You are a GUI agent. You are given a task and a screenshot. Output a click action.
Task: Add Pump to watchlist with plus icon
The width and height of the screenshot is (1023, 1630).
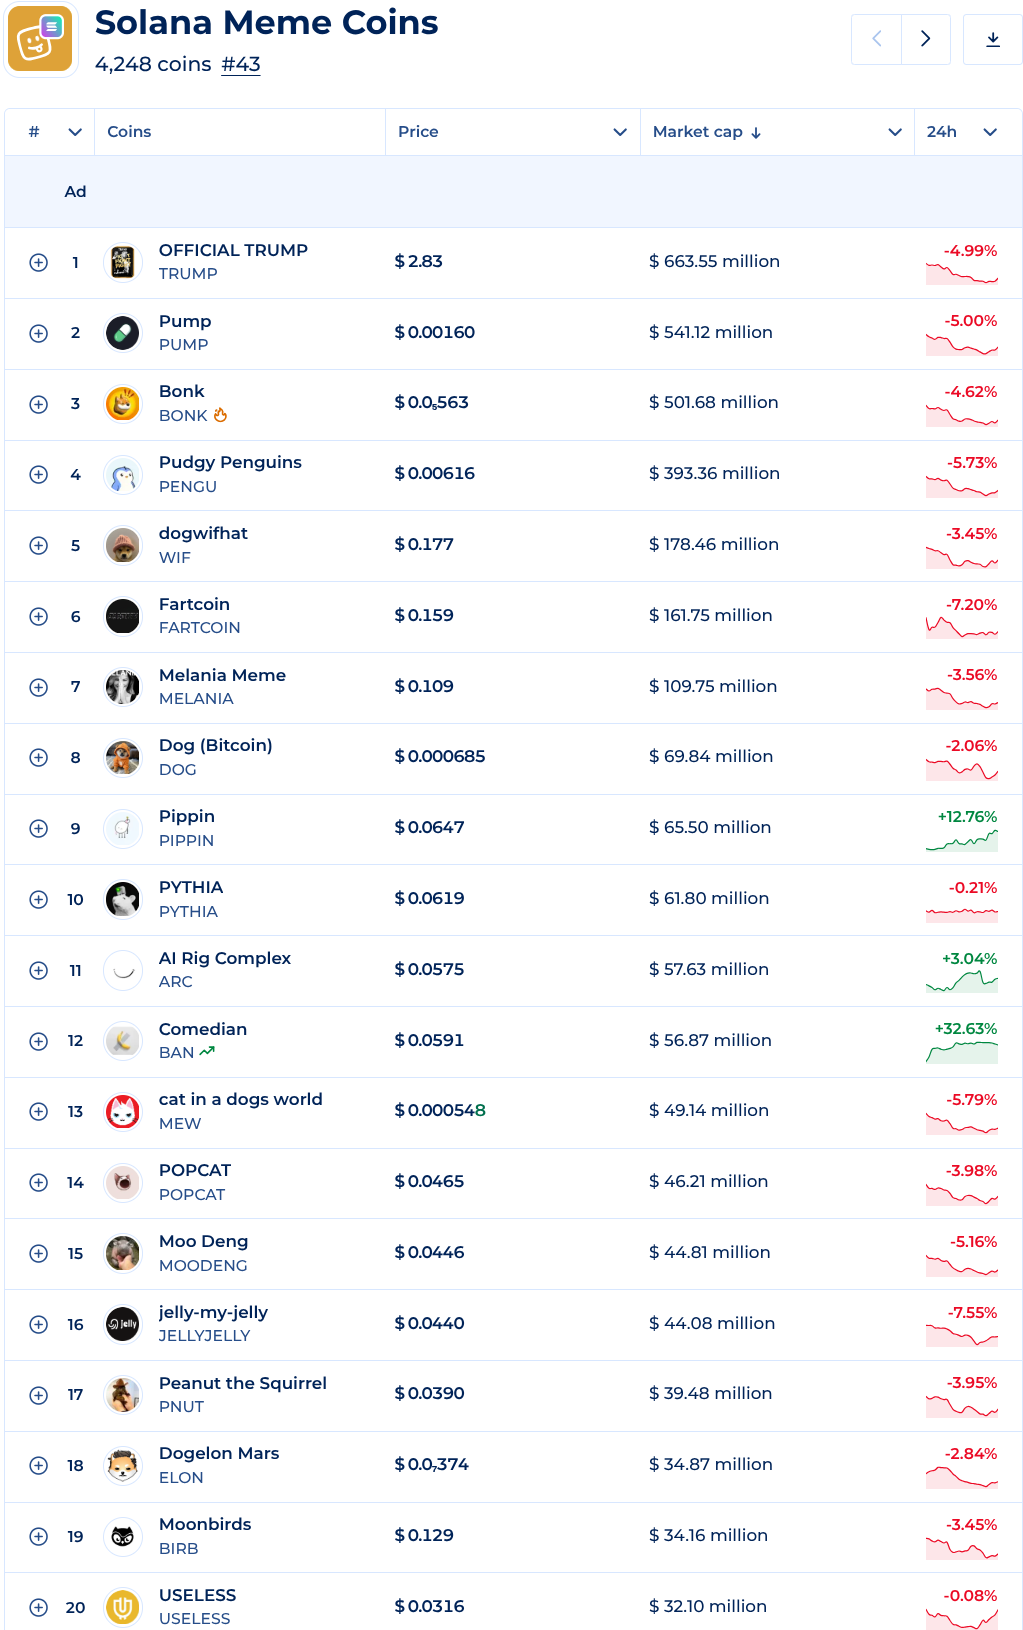click(x=39, y=333)
